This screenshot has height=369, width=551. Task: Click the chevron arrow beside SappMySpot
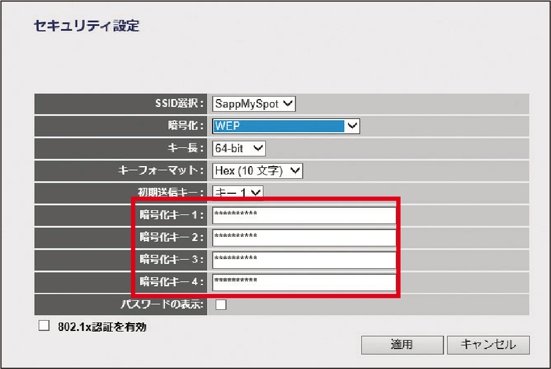[288, 104]
